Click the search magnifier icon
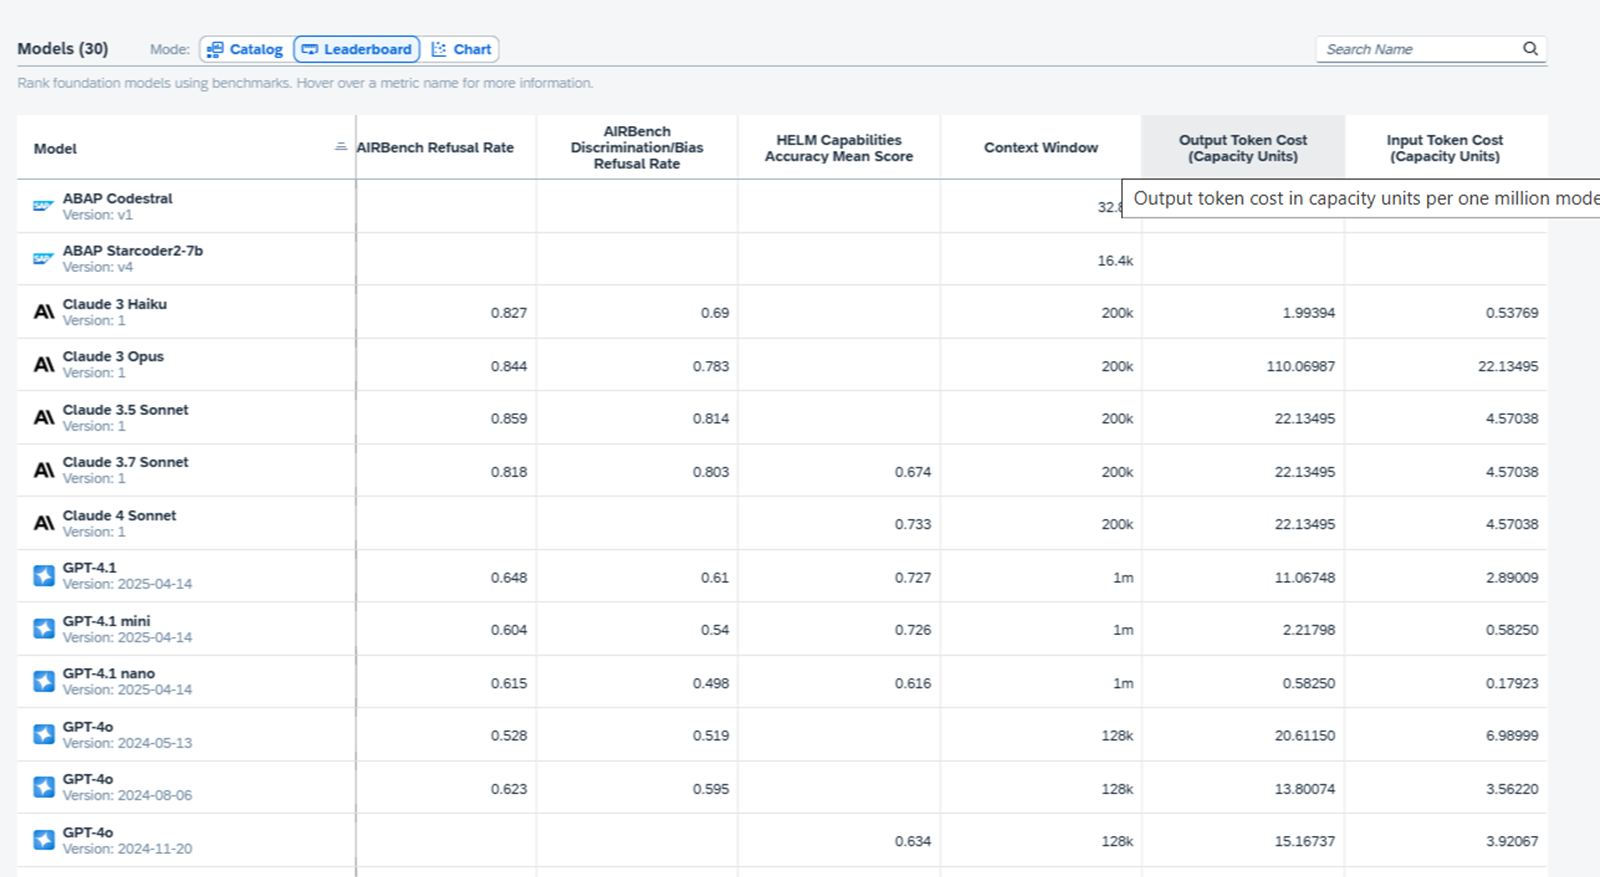Screen dimensions: 1600x877 [x=1530, y=49]
